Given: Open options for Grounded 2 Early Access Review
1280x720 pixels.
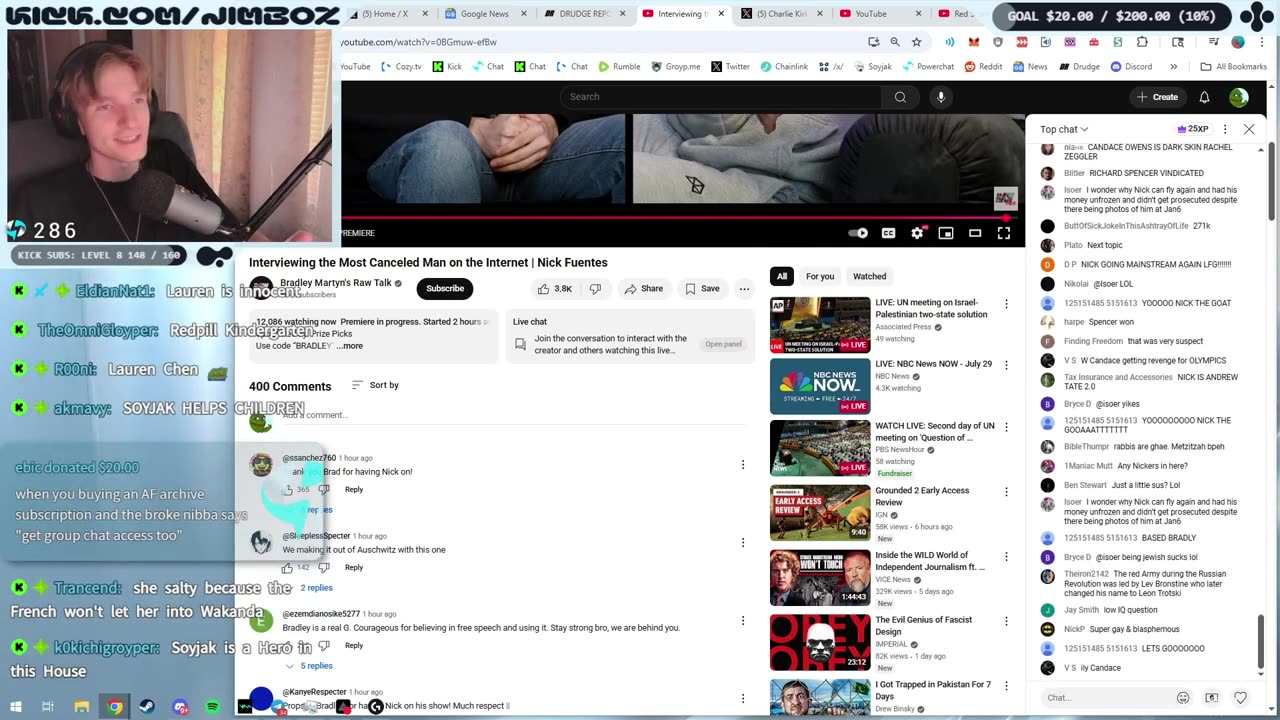Looking at the screenshot, I should (1006, 493).
